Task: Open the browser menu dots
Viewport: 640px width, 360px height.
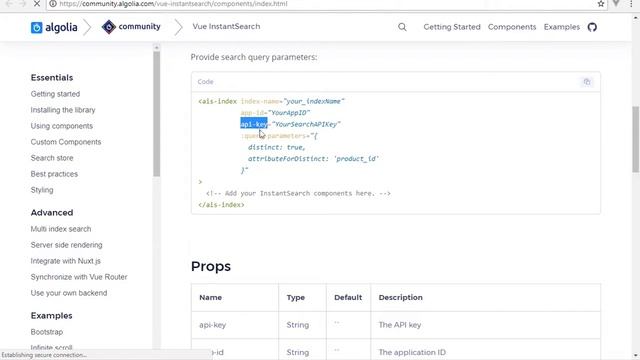Action: 631,4
